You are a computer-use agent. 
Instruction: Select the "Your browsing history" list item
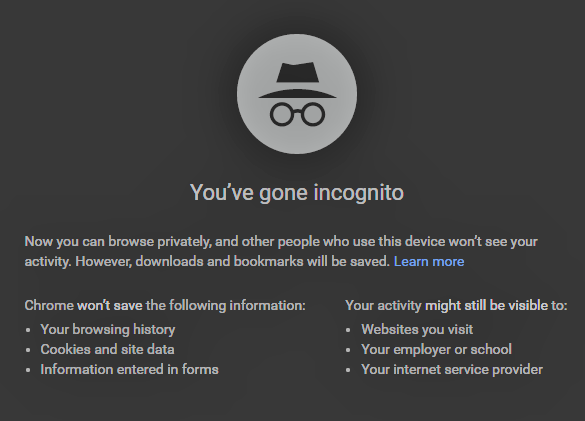point(108,330)
